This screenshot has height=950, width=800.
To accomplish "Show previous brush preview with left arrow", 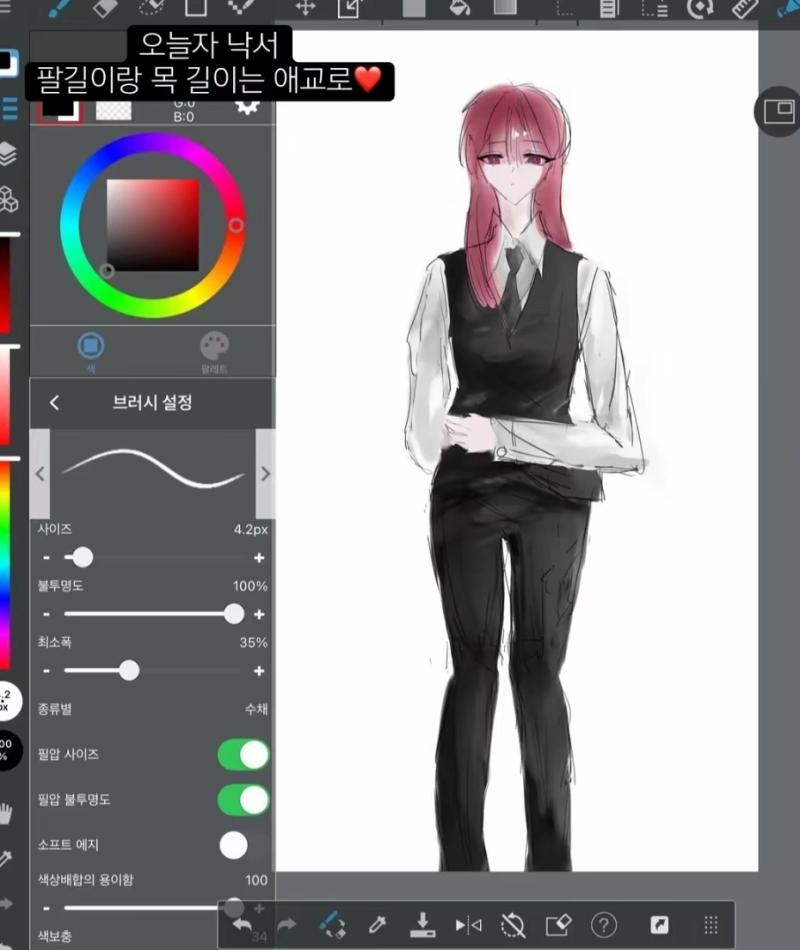I will pyautogui.click(x=40, y=474).
